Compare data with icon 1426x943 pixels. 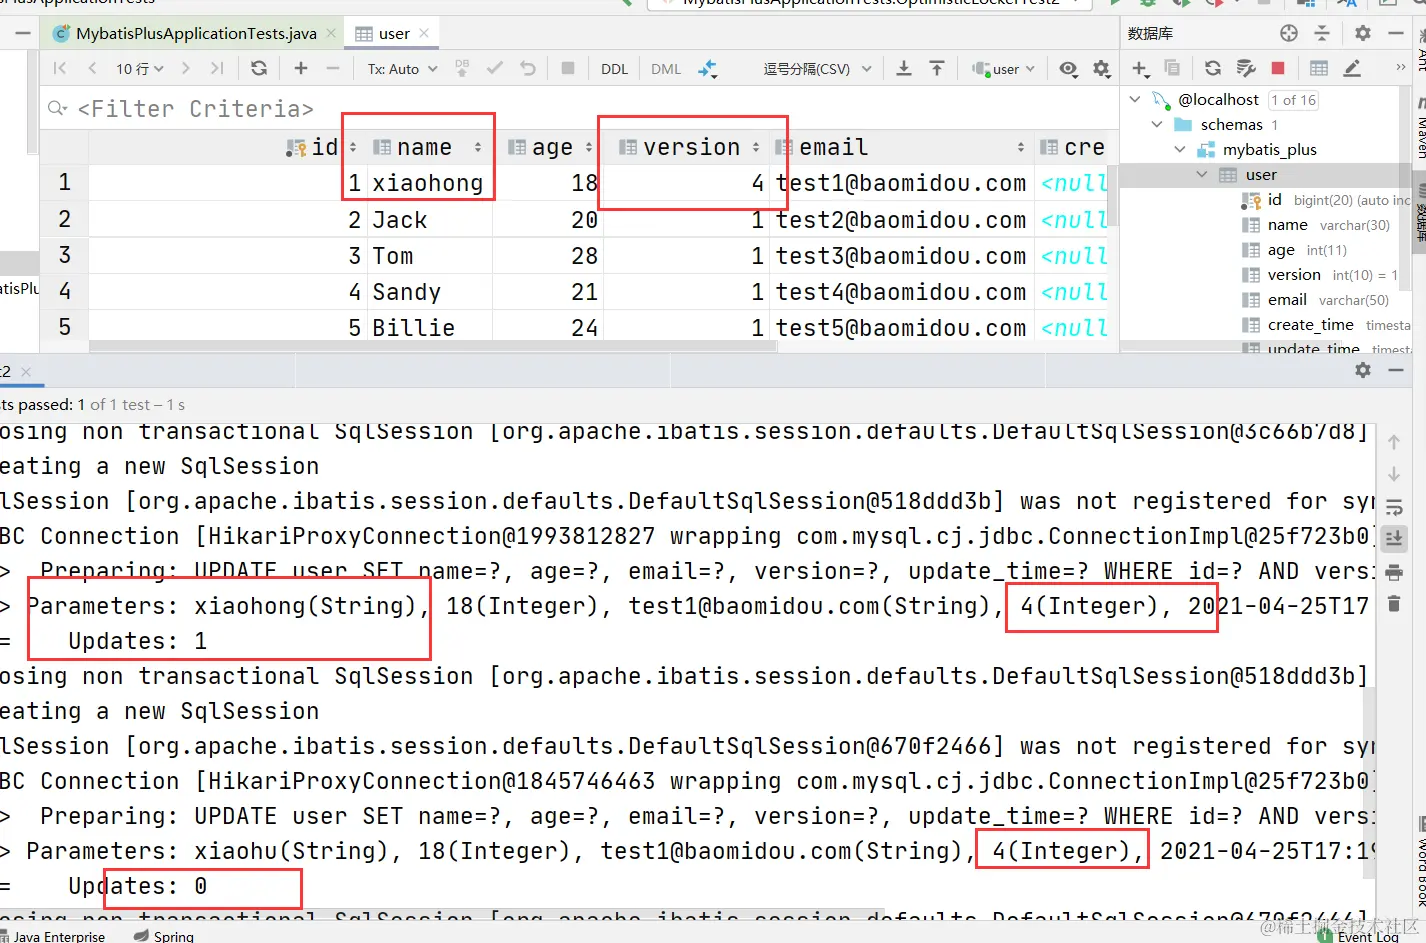[708, 68]
